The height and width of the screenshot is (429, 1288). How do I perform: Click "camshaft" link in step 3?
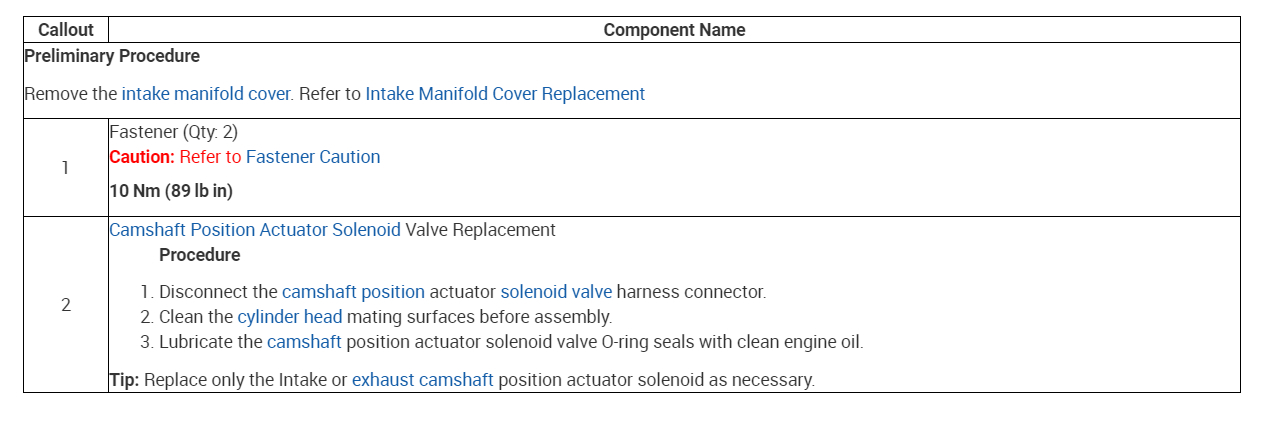304,342
